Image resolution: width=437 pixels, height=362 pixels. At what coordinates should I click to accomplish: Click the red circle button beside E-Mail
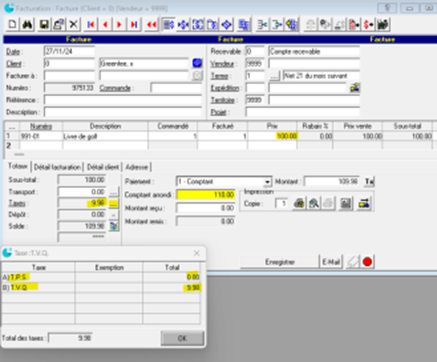tap(367, 262)
